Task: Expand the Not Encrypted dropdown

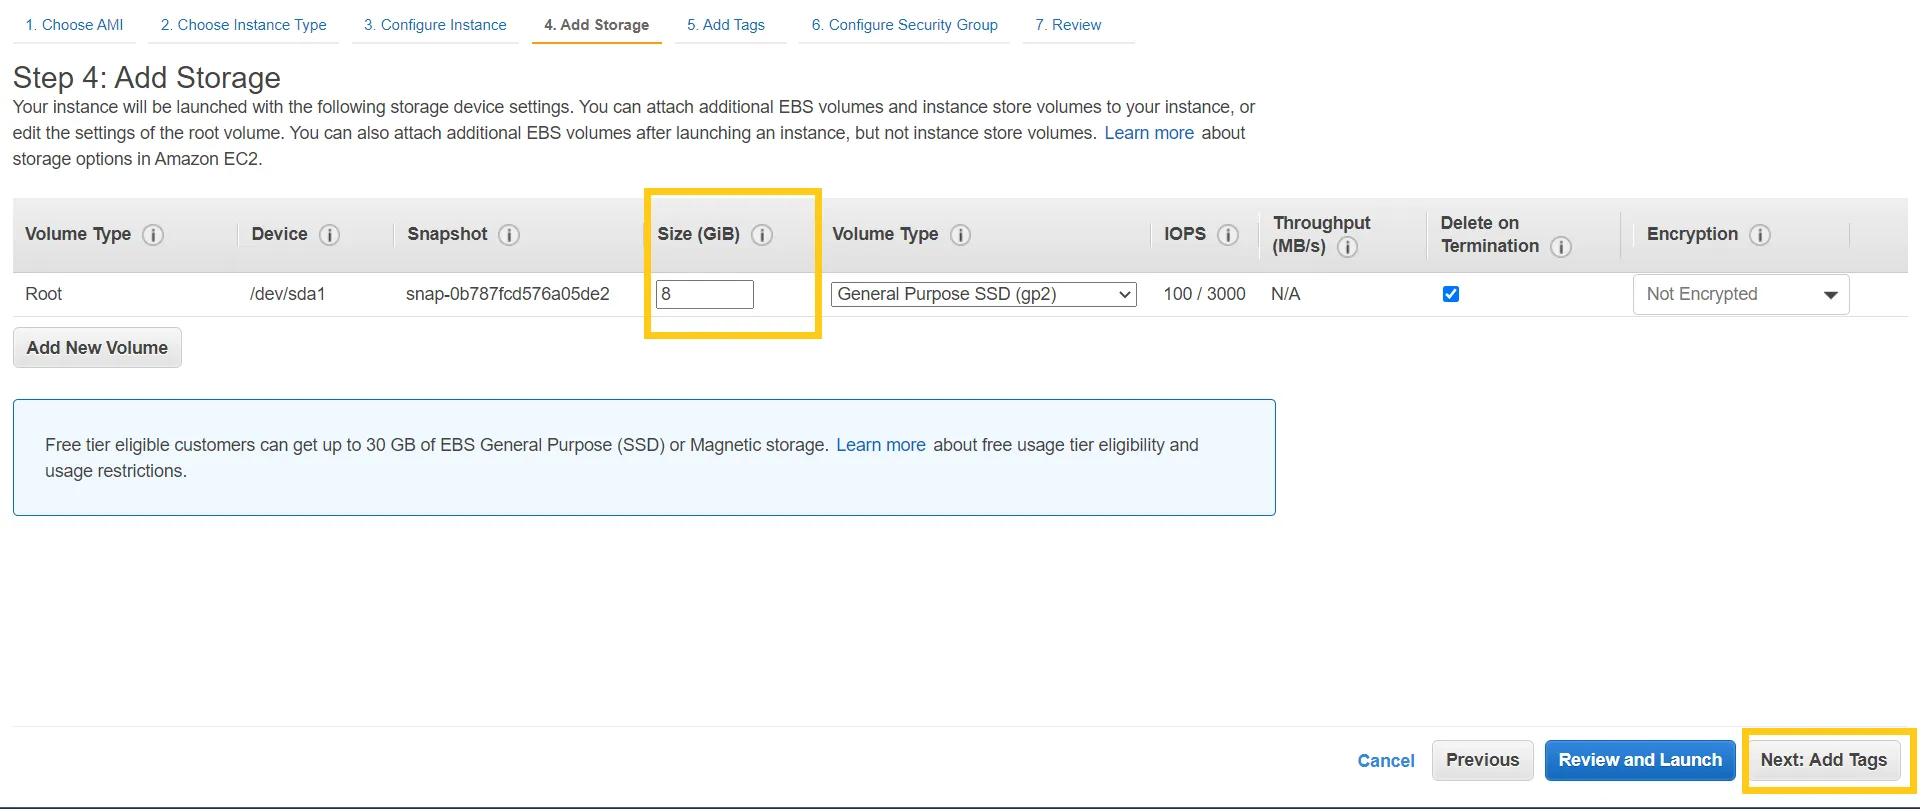Action: (x=1740, y=295)
